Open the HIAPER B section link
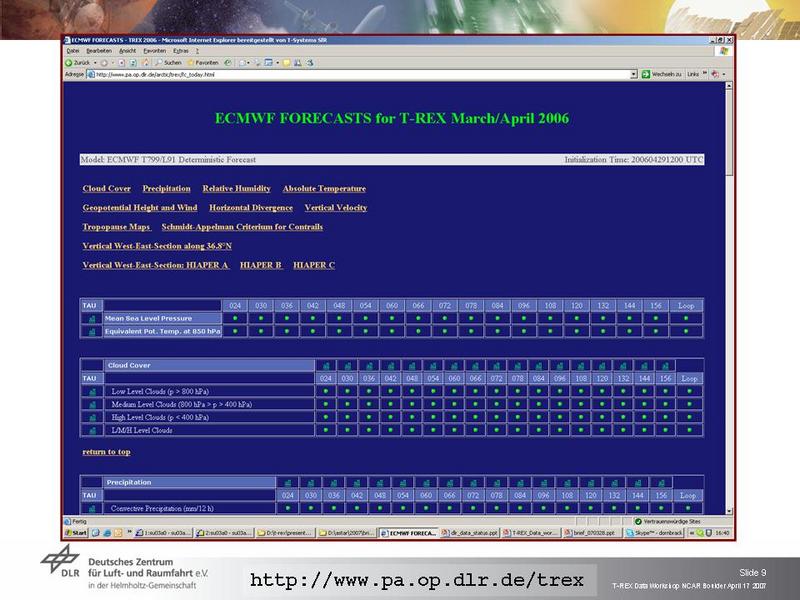Screen dimensions: 800x600 tap(261, 265)
